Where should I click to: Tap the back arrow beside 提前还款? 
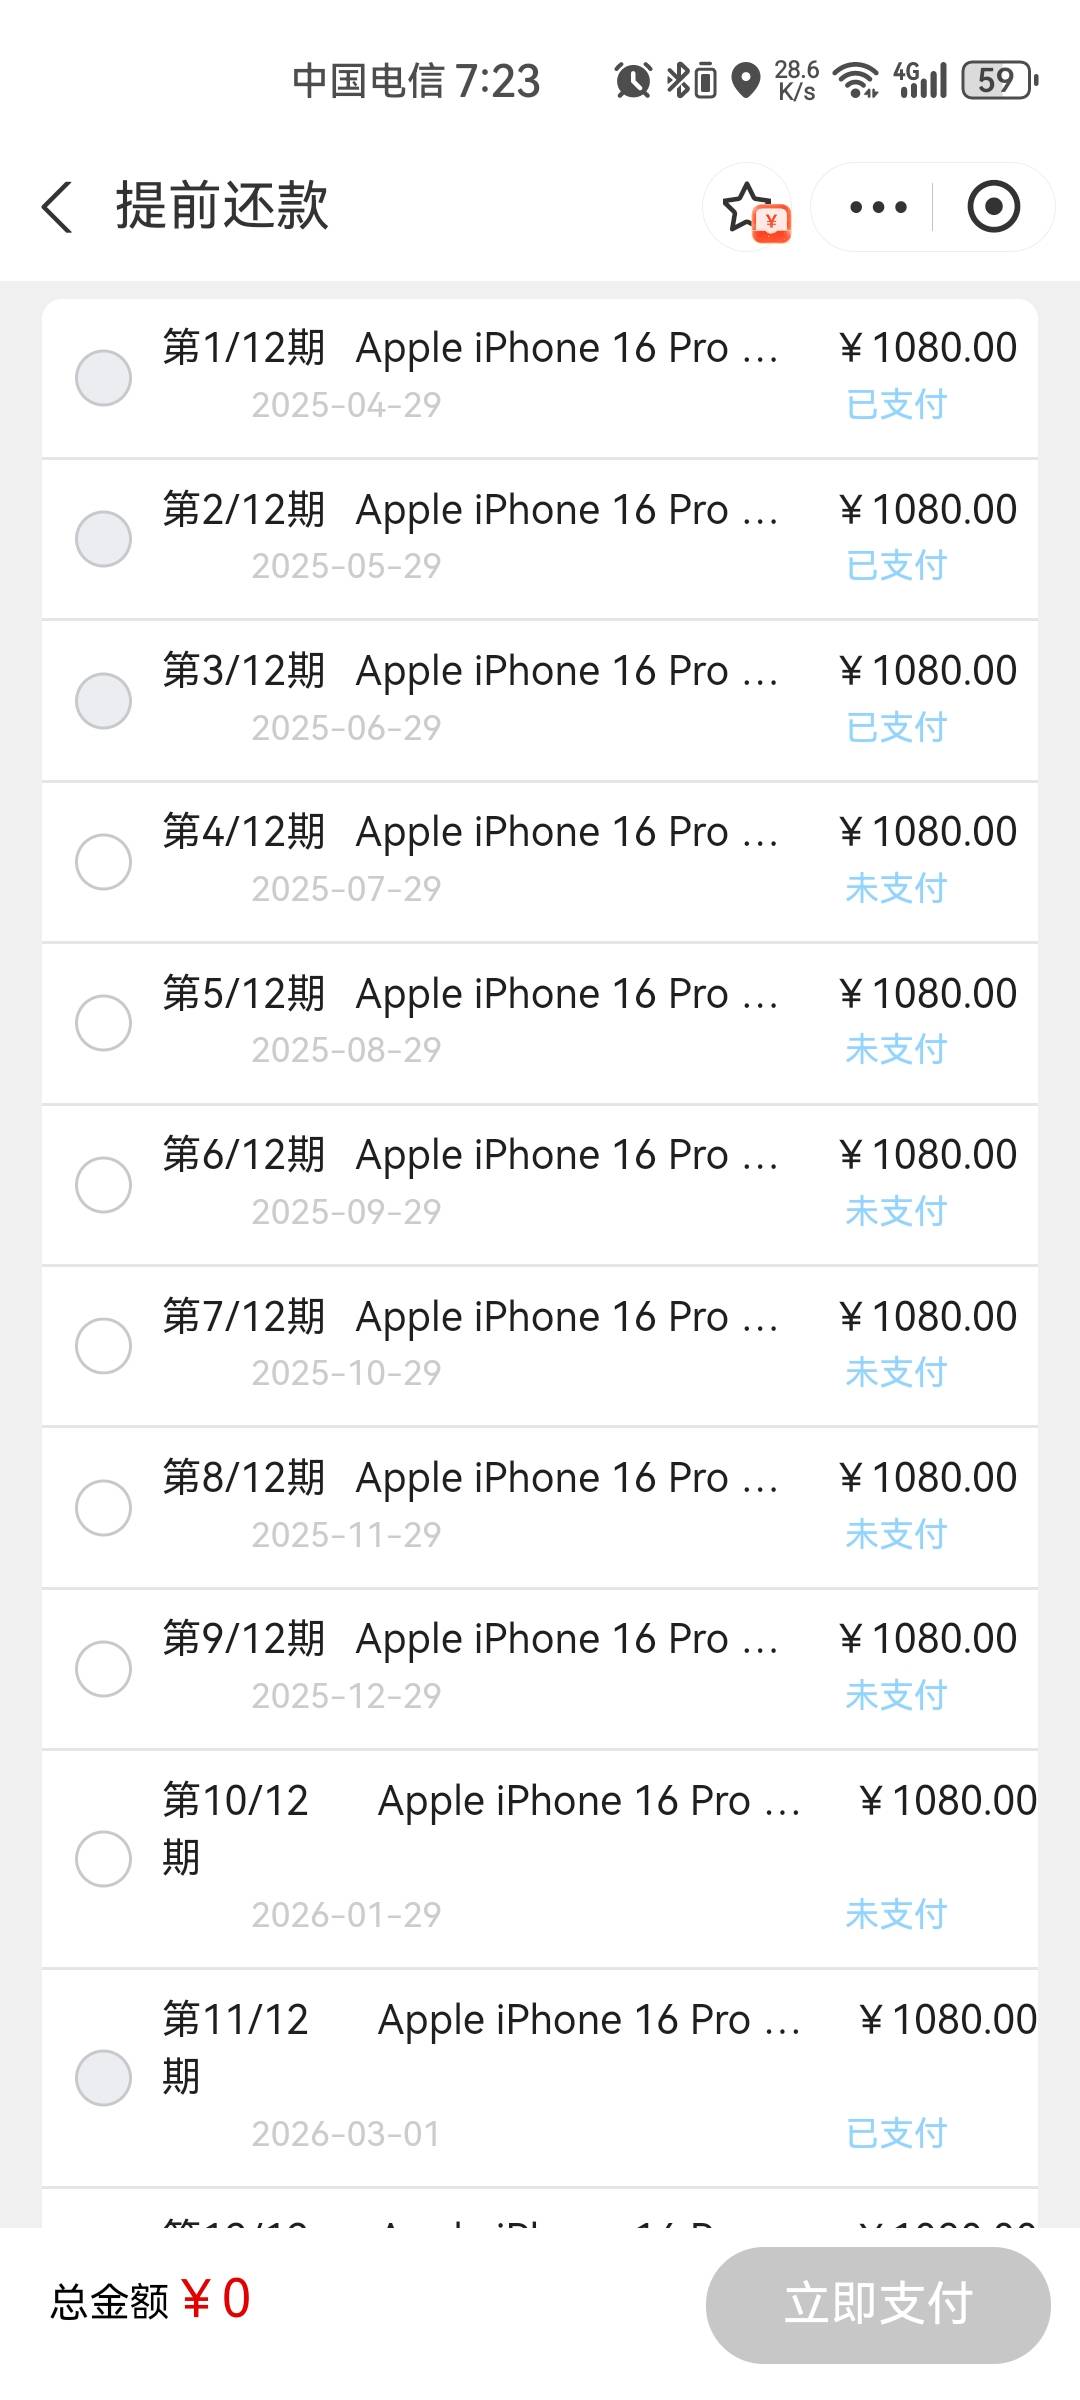pyautogui.click(x=57, y=207)
